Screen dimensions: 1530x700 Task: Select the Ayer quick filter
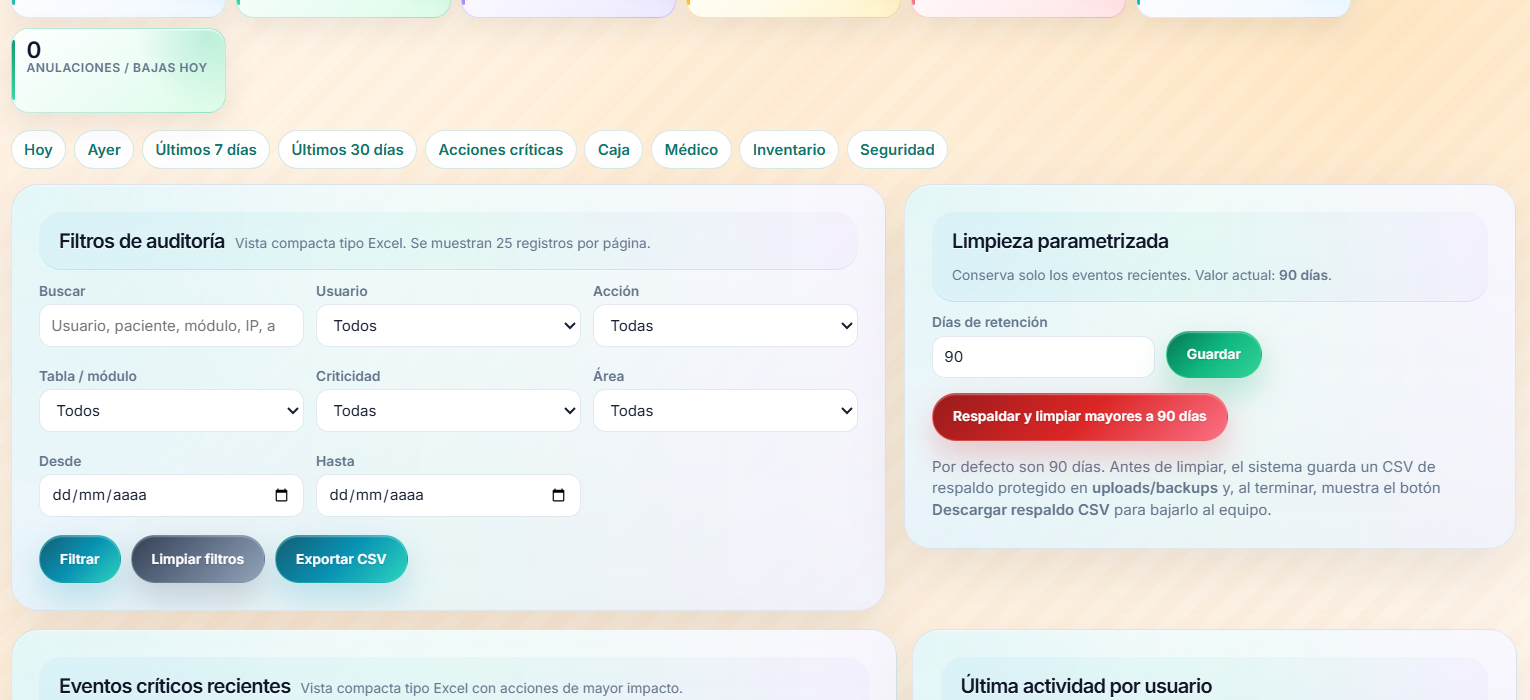[104, 150]
